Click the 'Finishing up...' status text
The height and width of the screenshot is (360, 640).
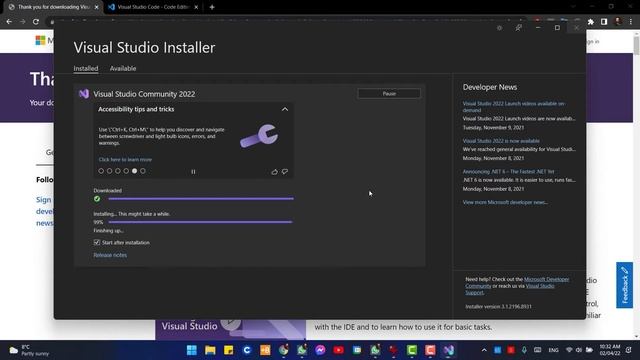click(108, 231)
